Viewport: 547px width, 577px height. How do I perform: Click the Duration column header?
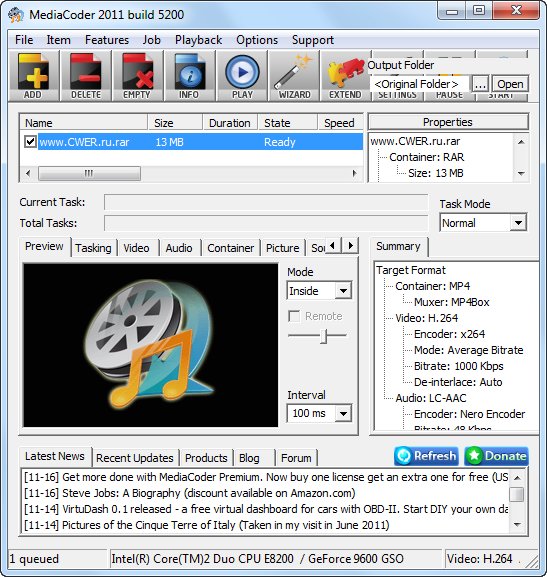(x=230, y=123)
